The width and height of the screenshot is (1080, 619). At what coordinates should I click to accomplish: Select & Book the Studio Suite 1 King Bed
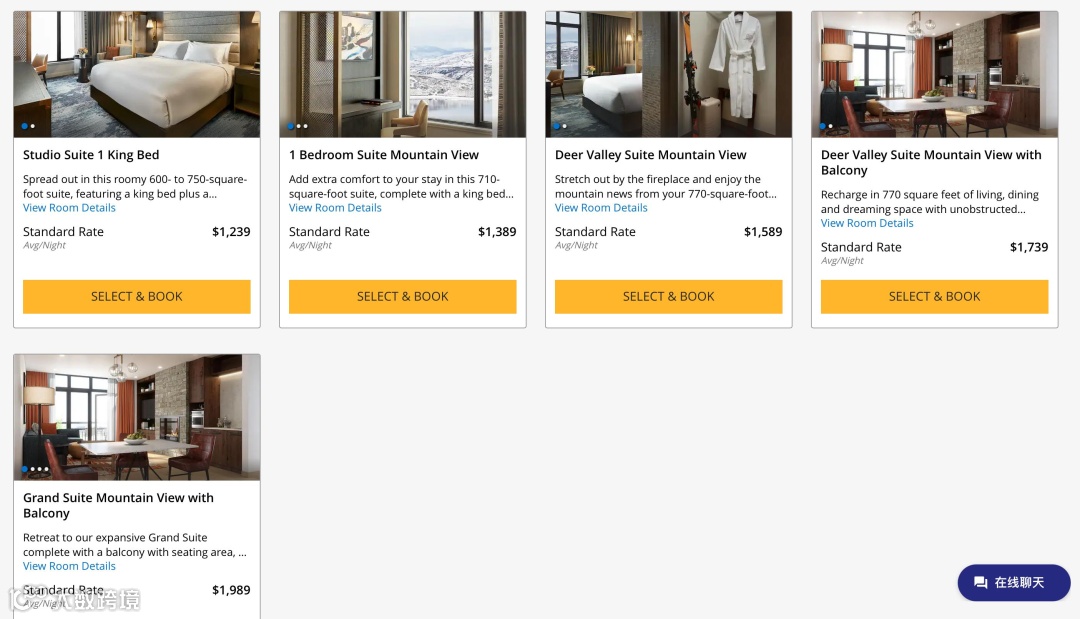(136, 296)
